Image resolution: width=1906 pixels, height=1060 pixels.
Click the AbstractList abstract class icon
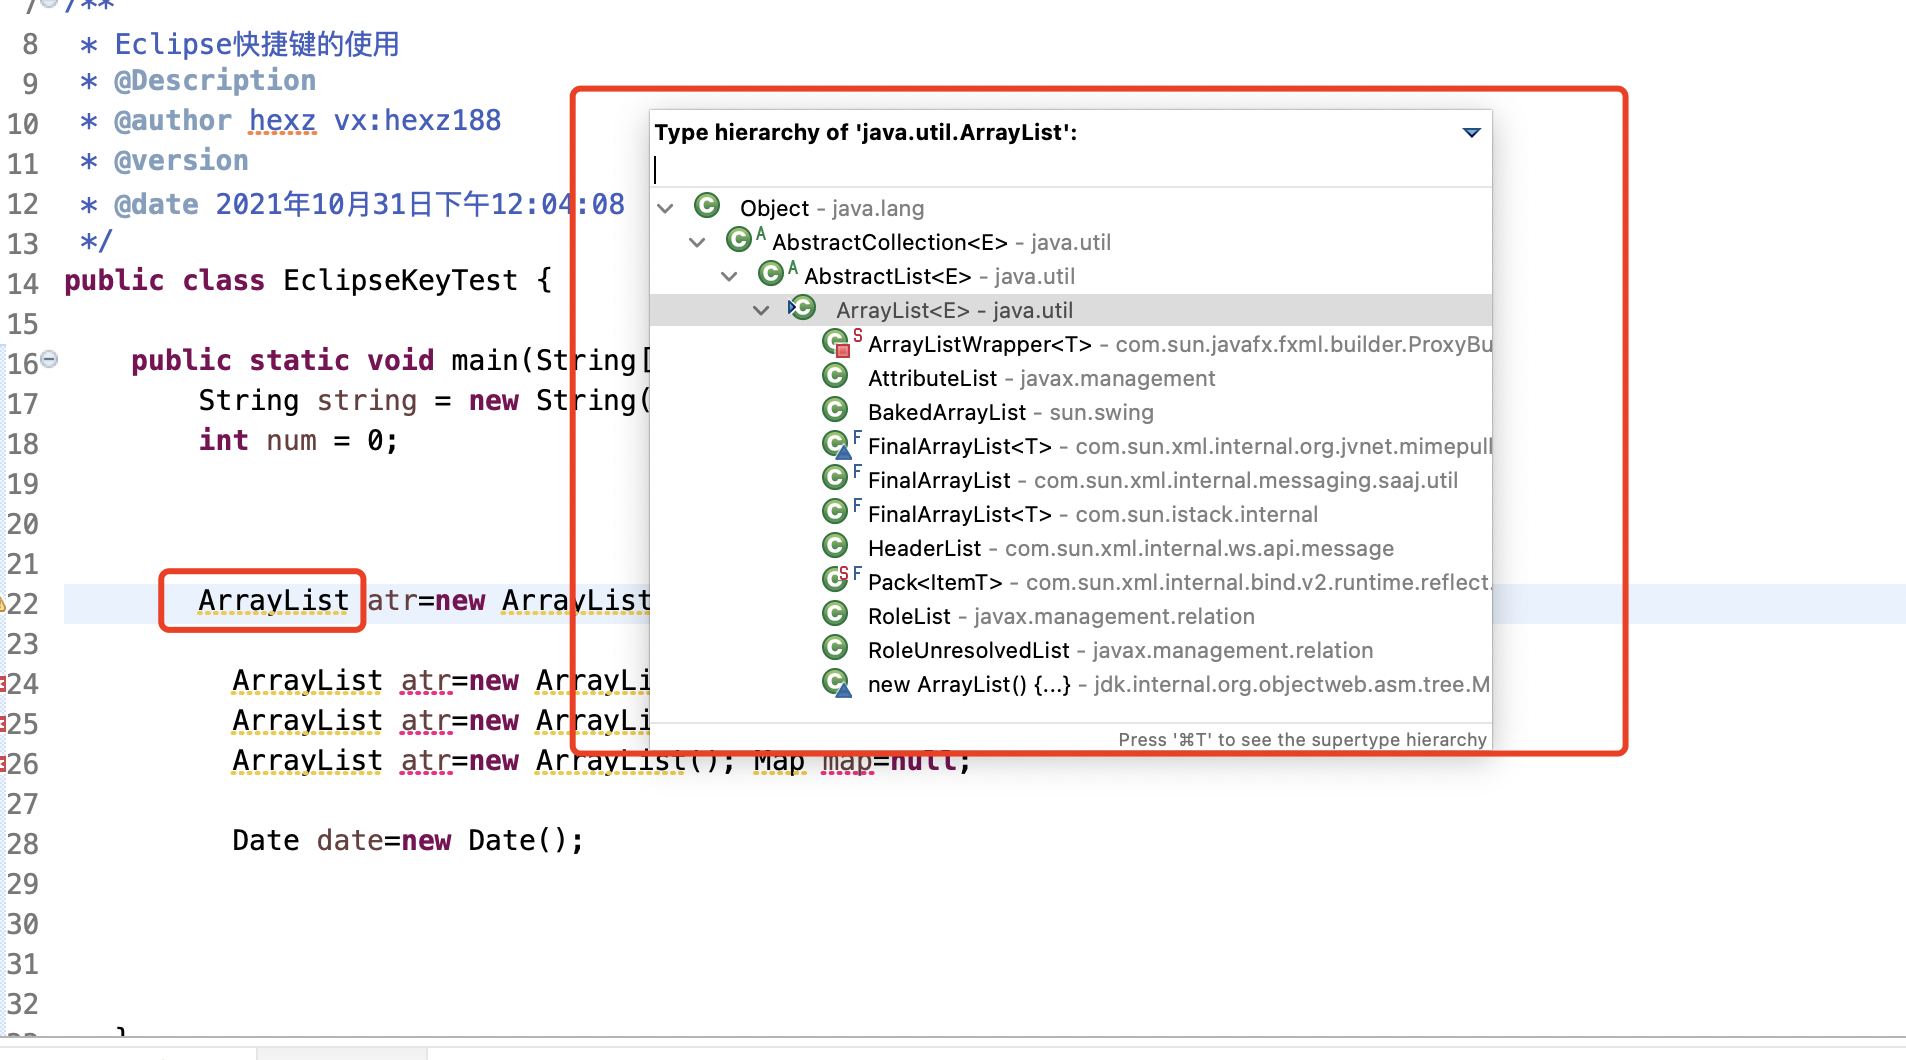771,274
